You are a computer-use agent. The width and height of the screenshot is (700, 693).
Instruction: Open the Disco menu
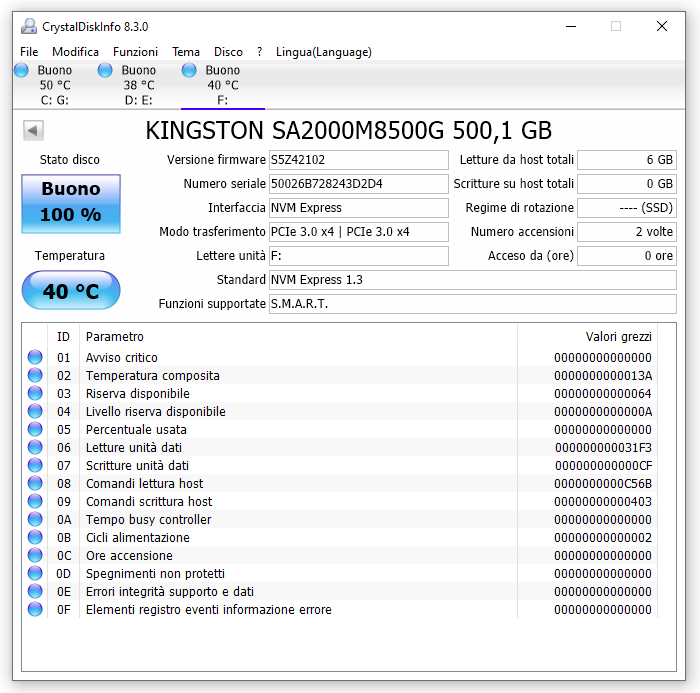[228, 52]
